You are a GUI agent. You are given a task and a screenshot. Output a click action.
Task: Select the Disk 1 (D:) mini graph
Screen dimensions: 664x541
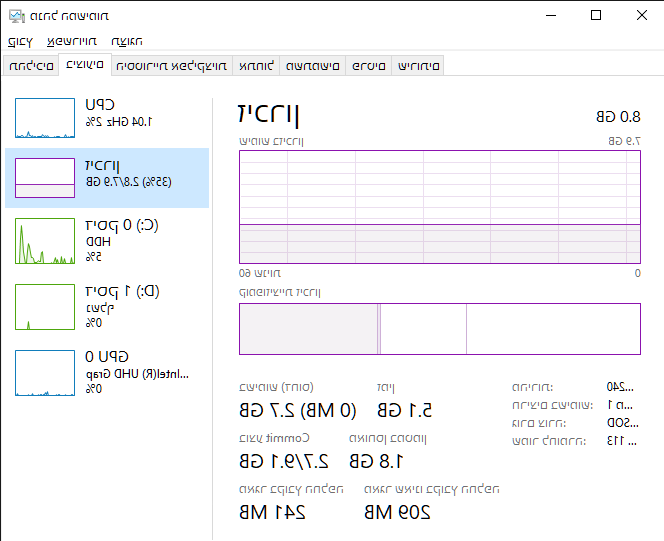(45, 307)
